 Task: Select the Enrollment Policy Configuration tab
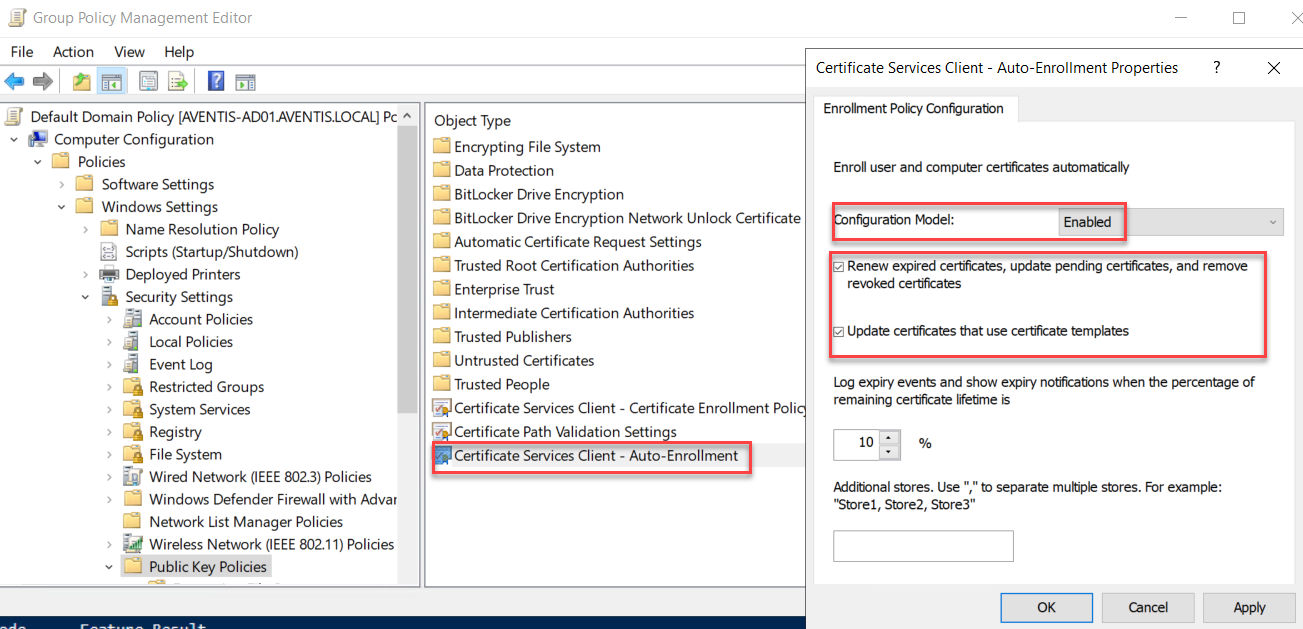913,108
